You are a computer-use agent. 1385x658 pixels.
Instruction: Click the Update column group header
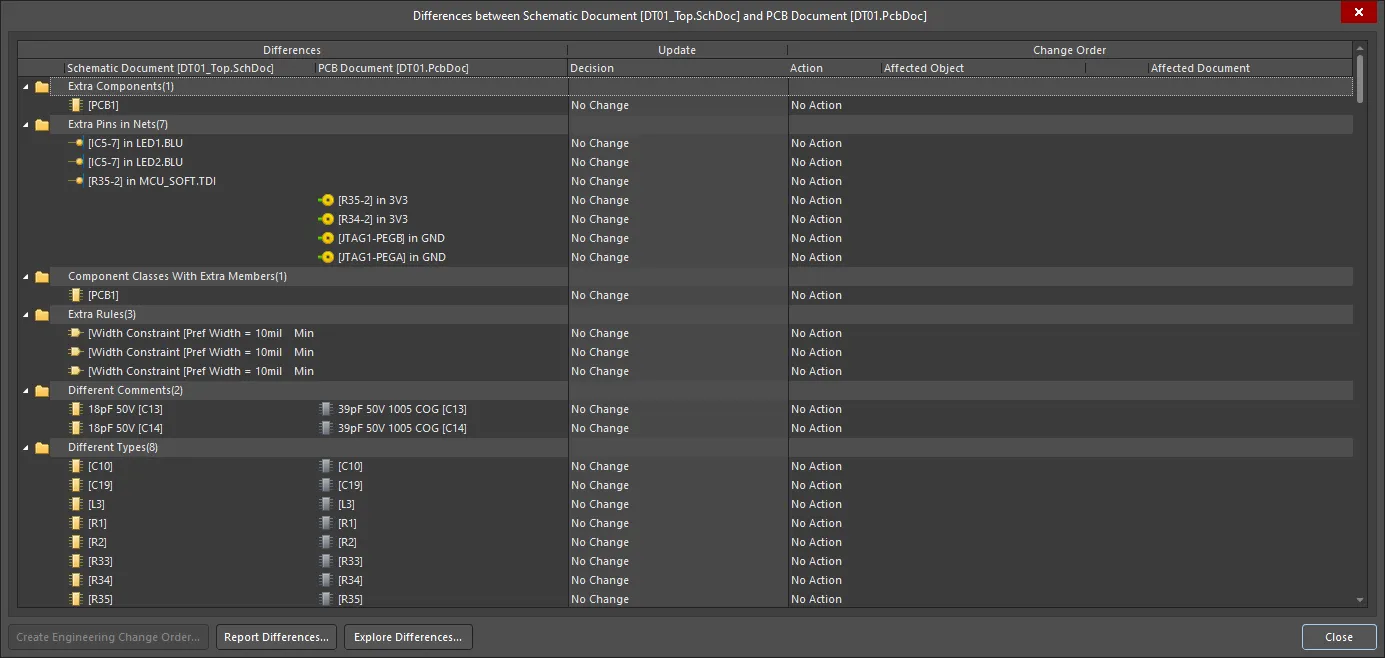pos(677,50)
